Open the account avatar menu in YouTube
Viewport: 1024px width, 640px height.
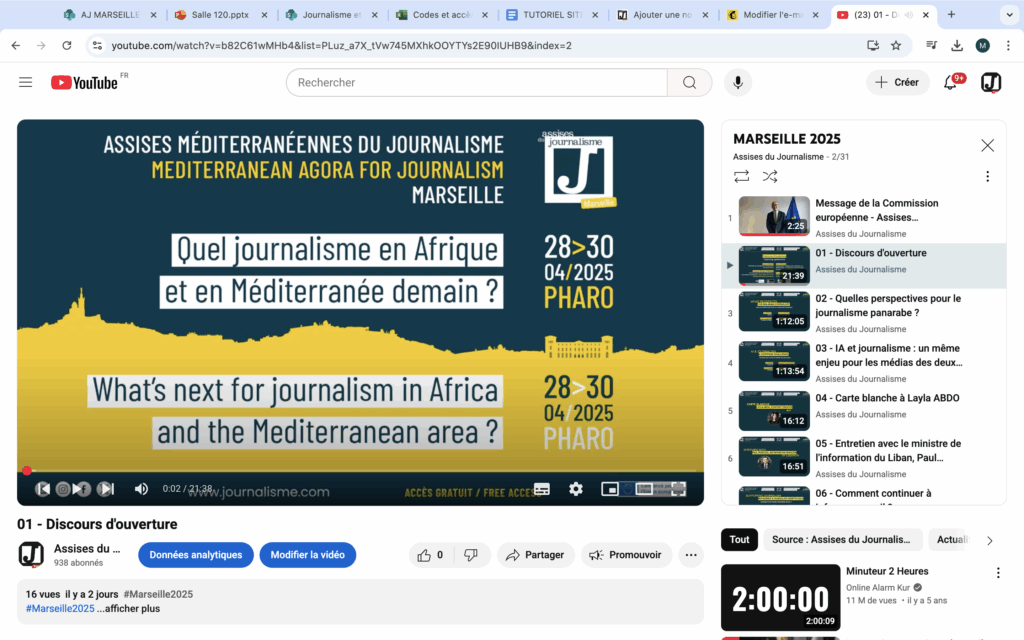[x=991, y=82]
